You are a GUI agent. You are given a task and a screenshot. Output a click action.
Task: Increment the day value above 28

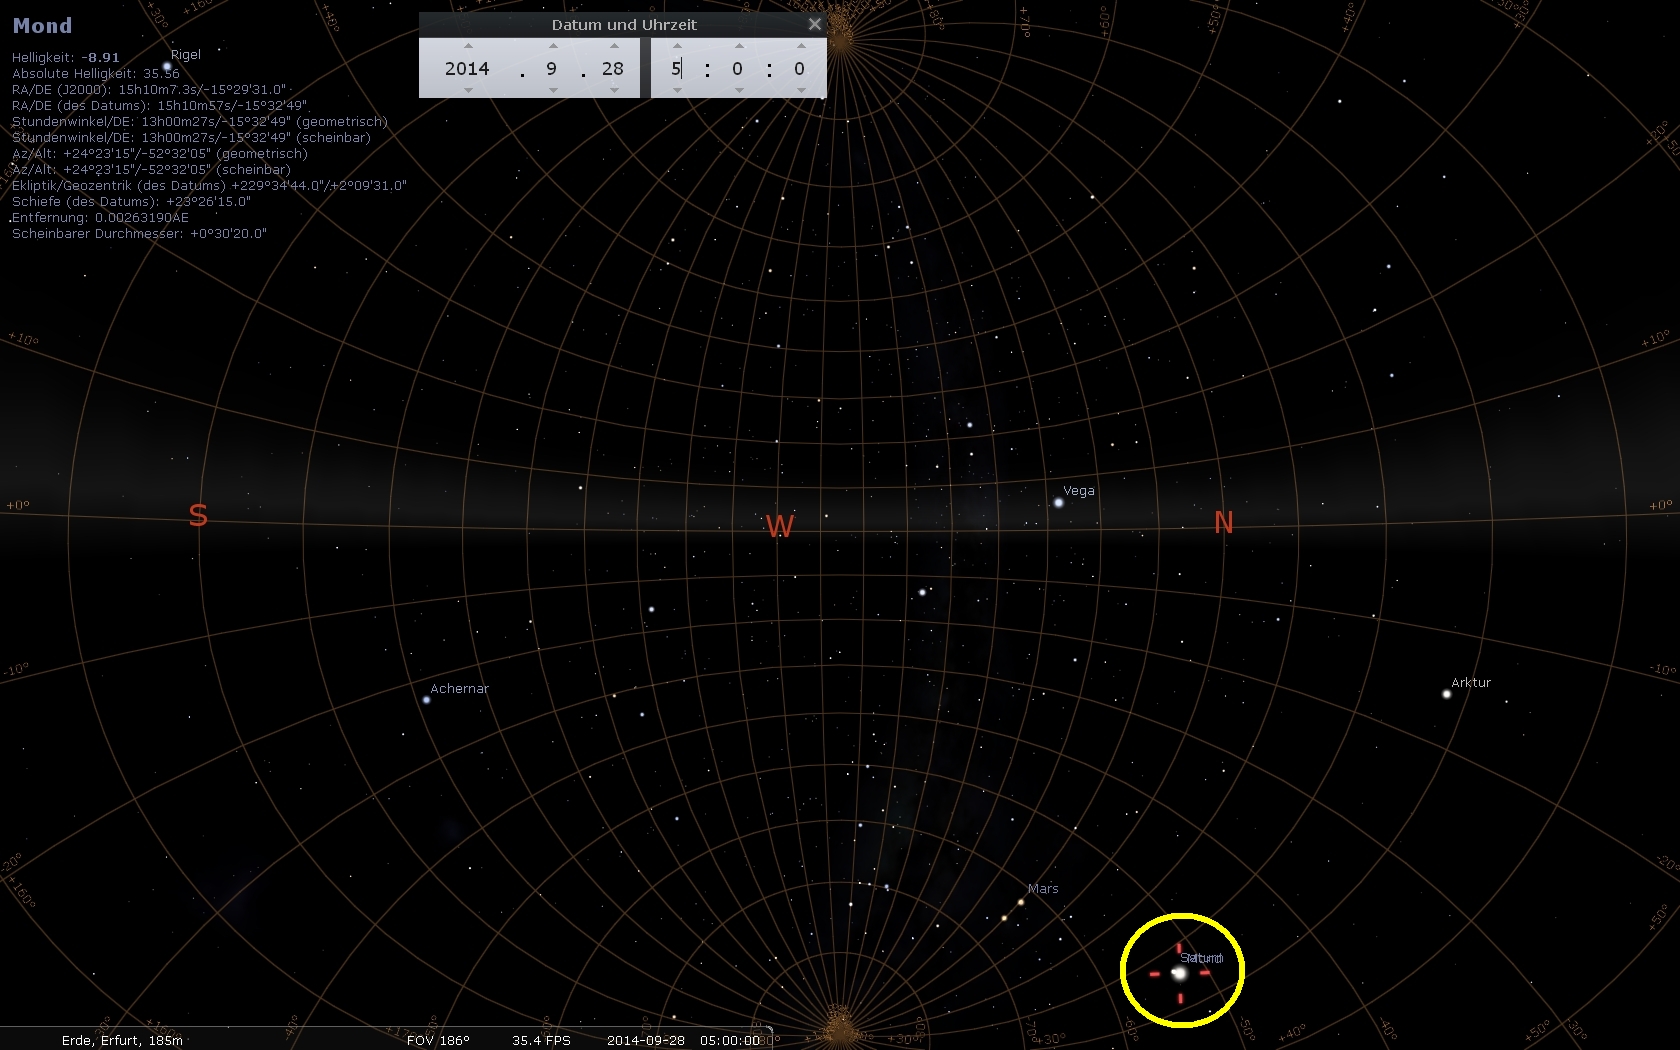(x=614, y=46)
